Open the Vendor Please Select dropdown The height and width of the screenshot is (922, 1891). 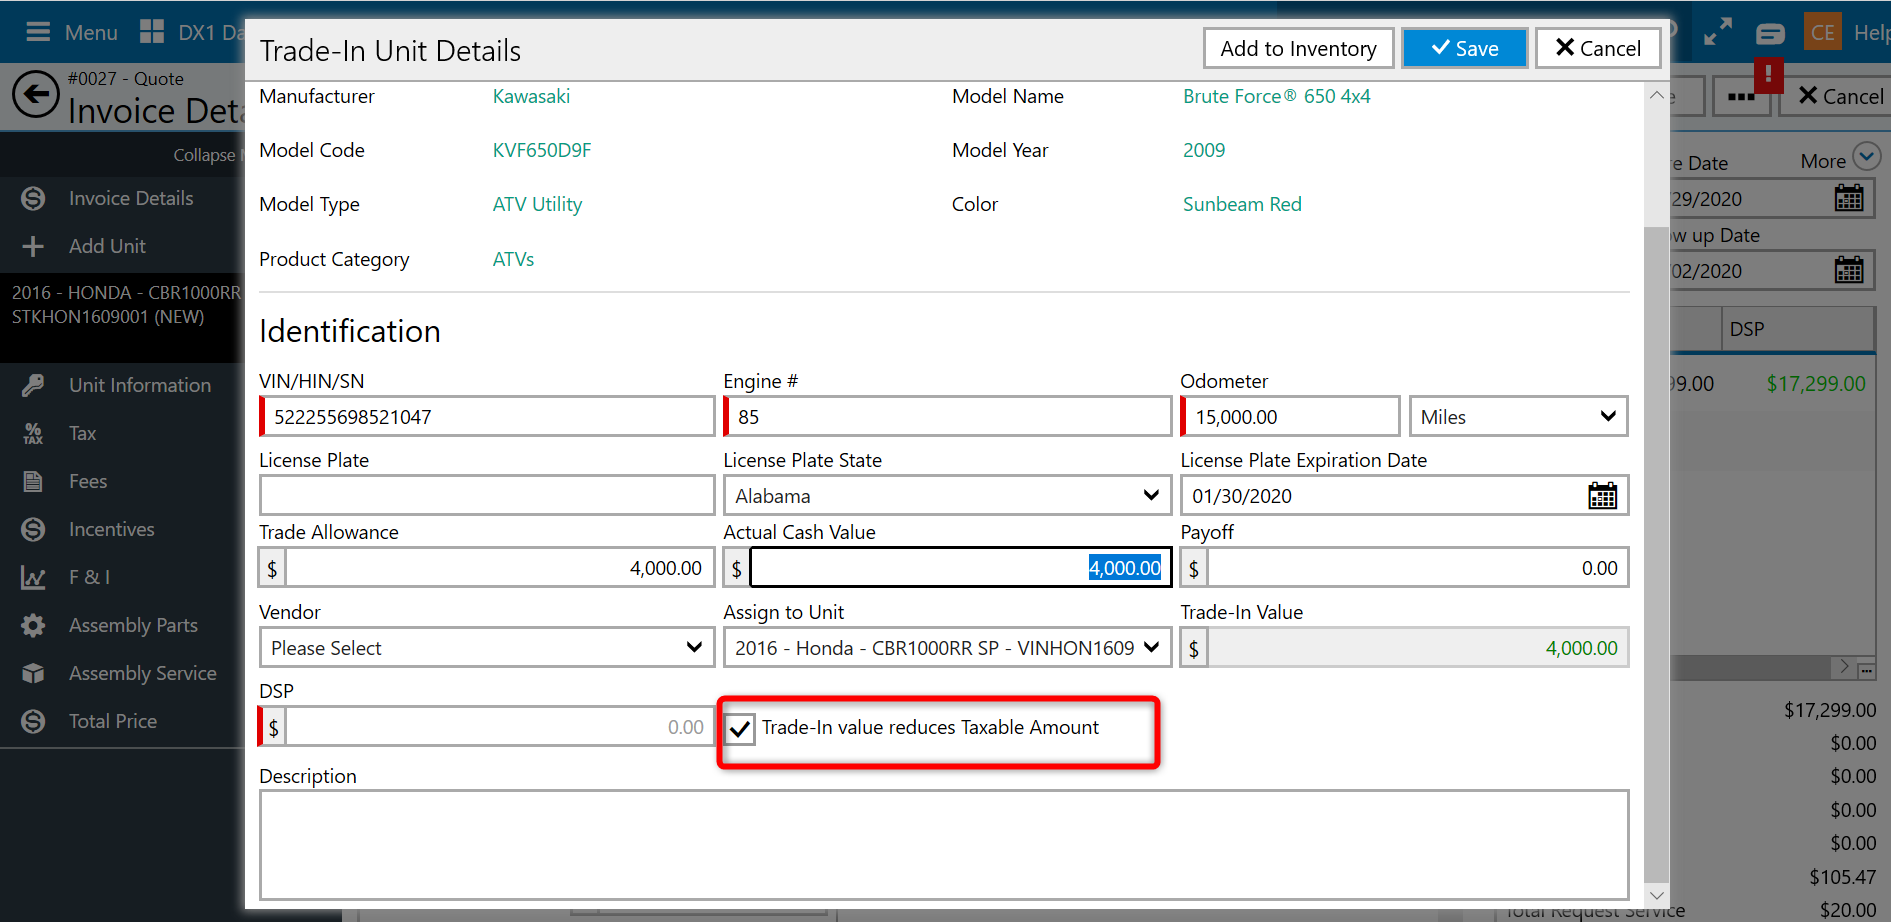coord(486,648)
